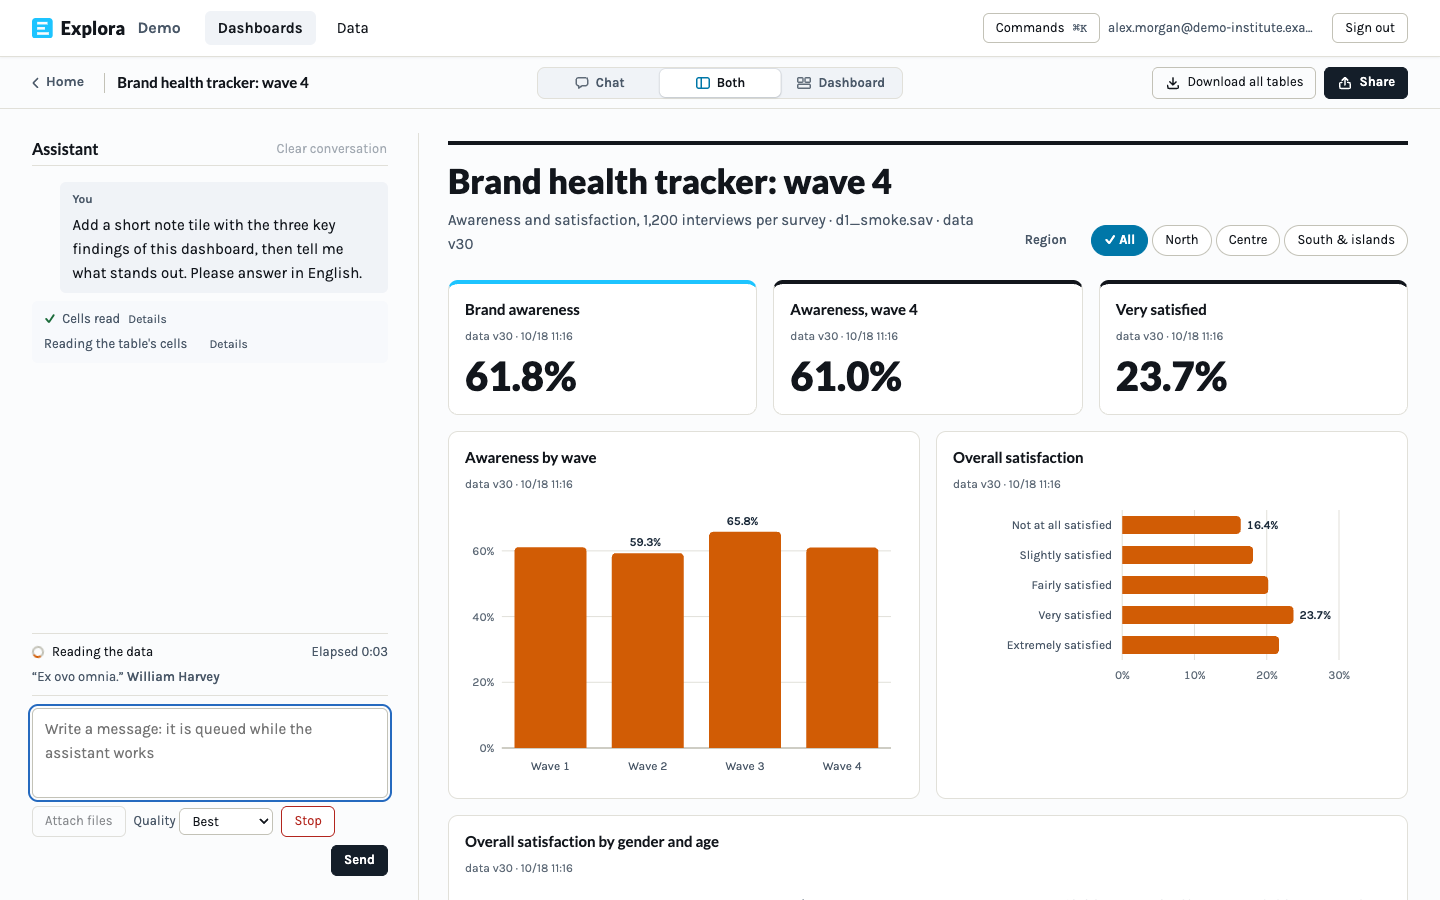Click the message input field
The image size is (1440, 900).
click(210, 753)
